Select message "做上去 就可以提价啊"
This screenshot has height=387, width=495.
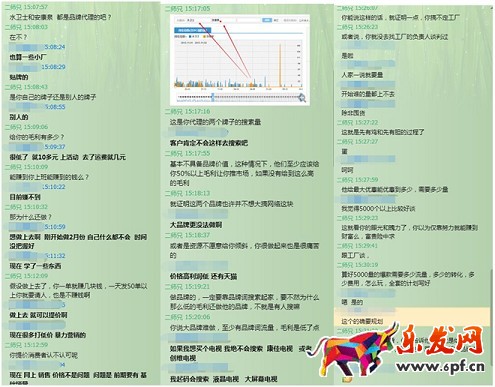pos(38,315)
